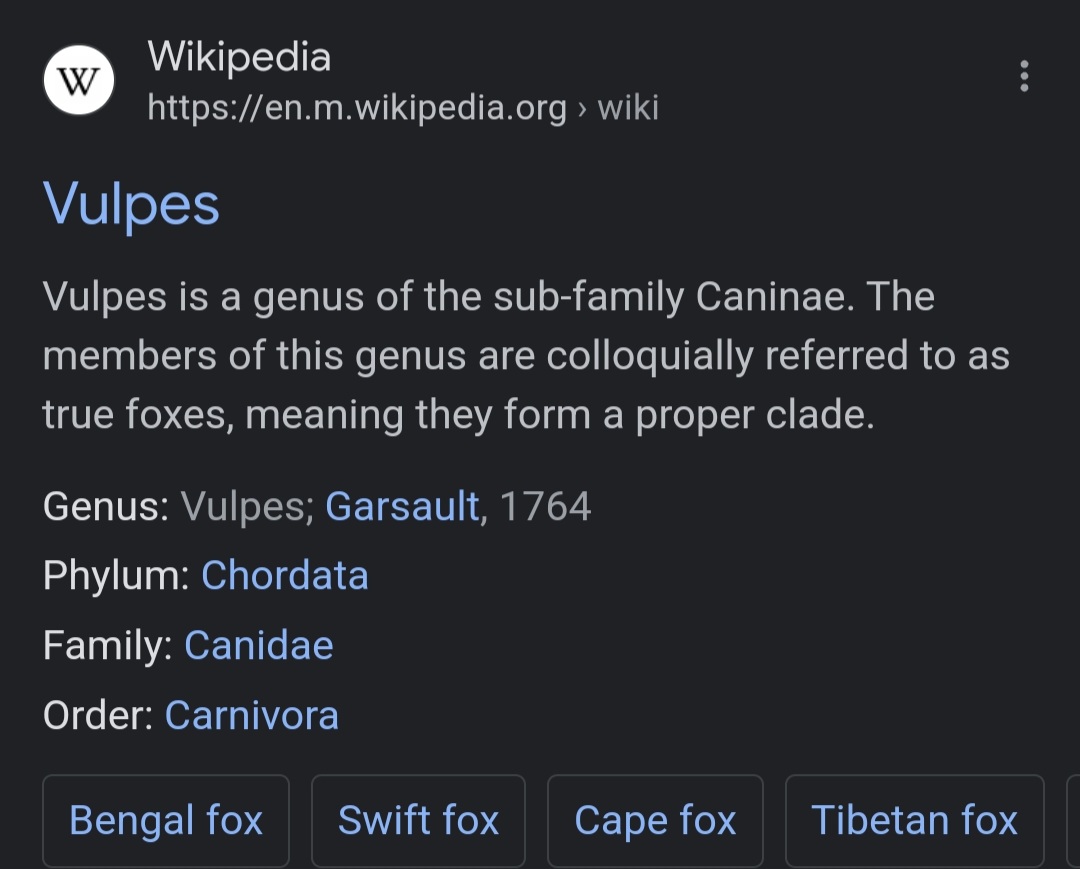This screenshot has height=869, width=1080.
Task: Open the three-dot options menu
Action: point(1024,76)
